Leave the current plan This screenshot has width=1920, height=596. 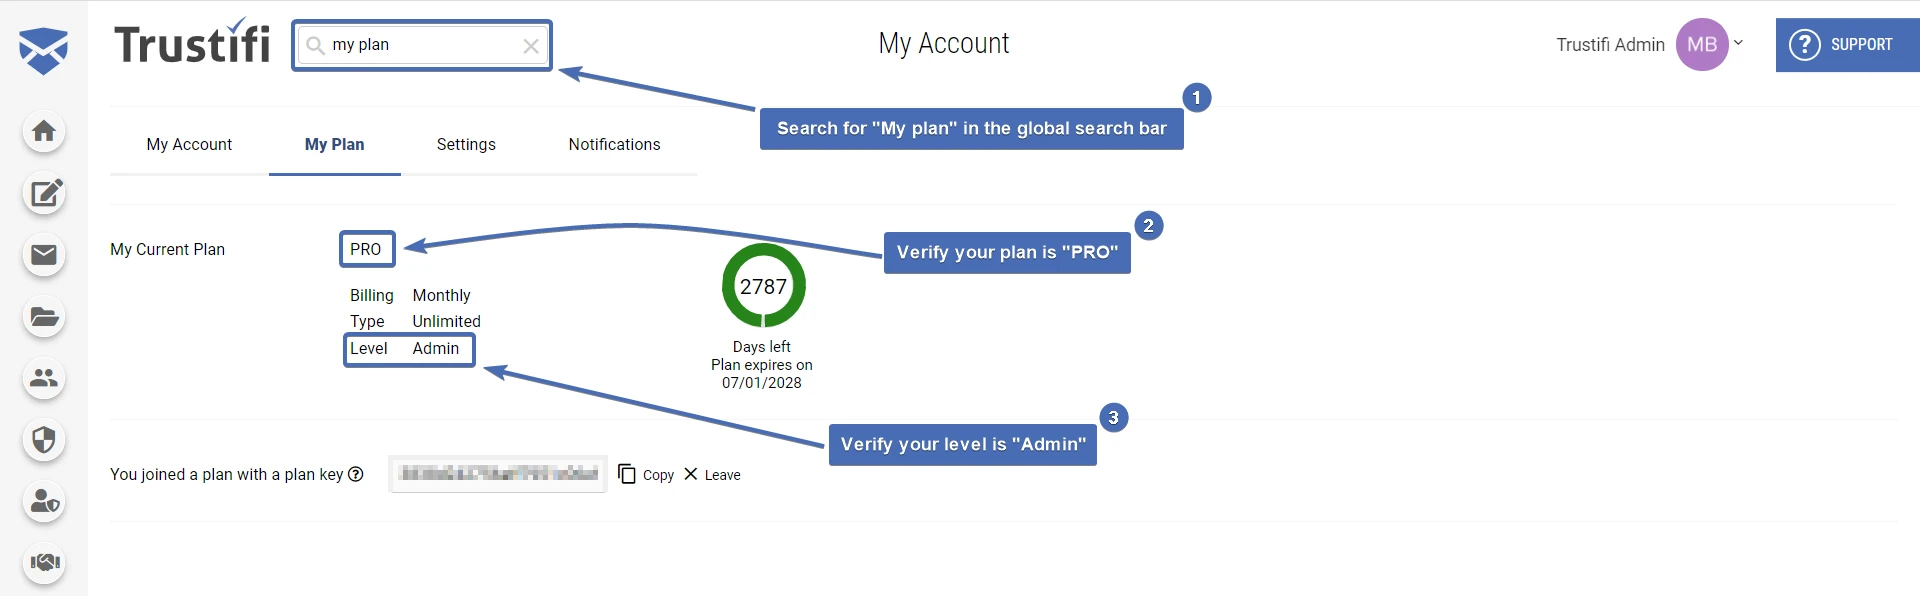pos(712,474)
